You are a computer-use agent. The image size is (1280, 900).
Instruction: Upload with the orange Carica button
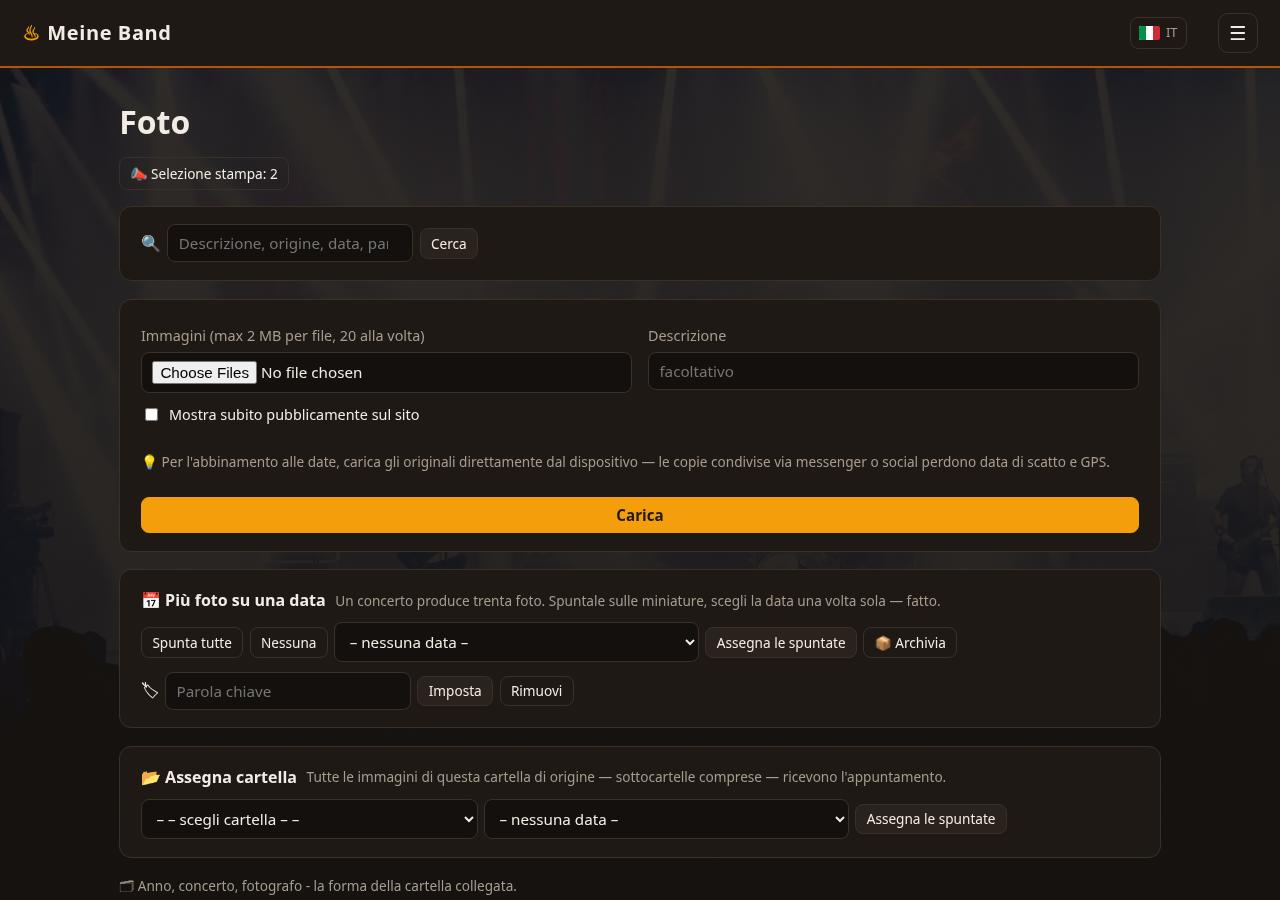640,515
